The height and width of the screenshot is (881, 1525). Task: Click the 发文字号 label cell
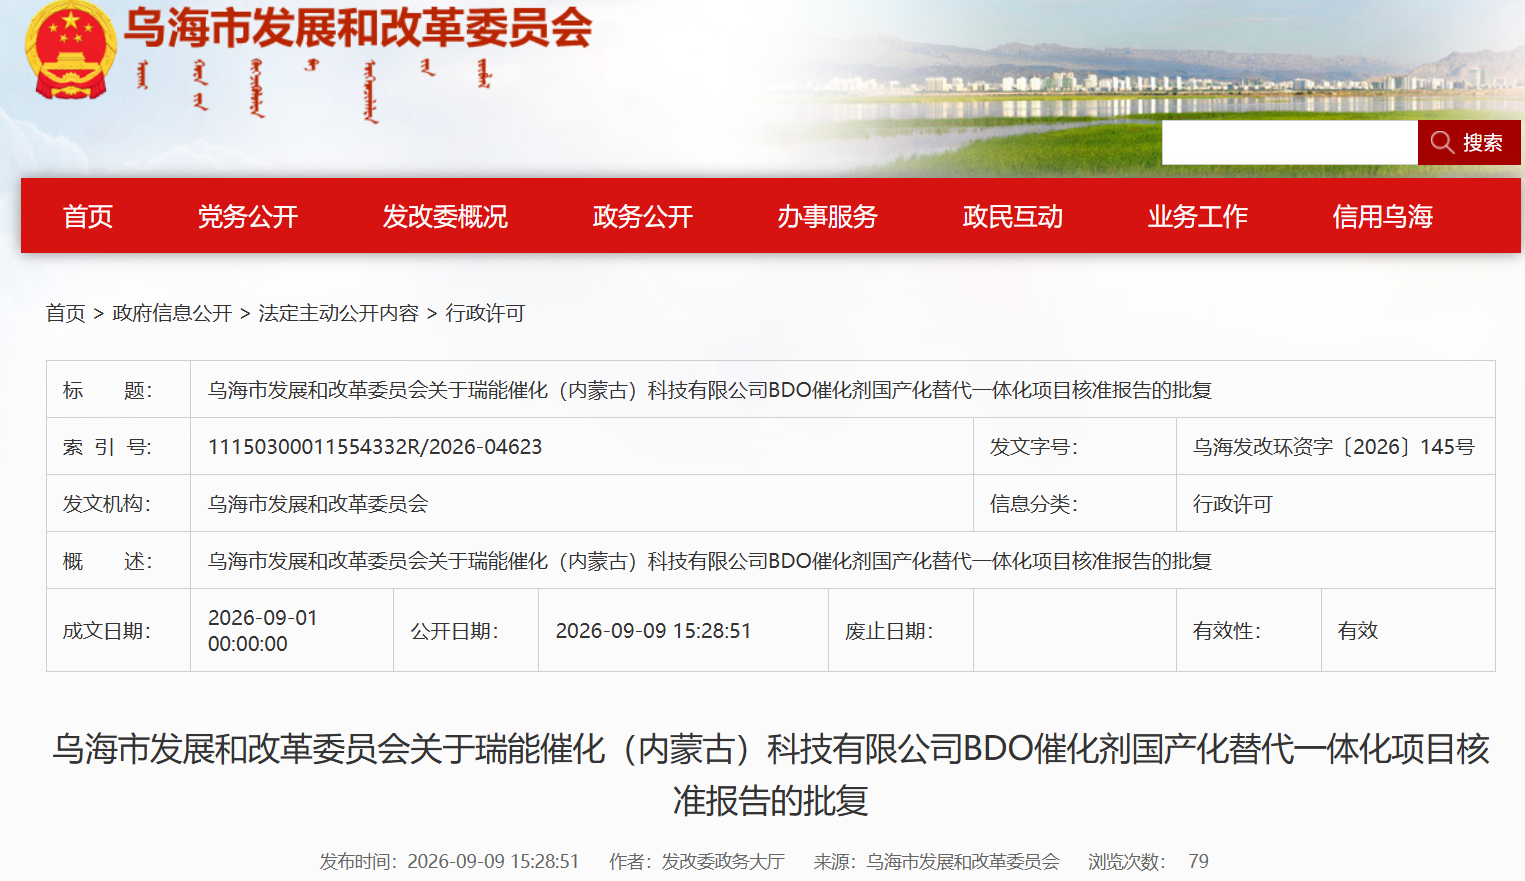(x=1075, y=447)
